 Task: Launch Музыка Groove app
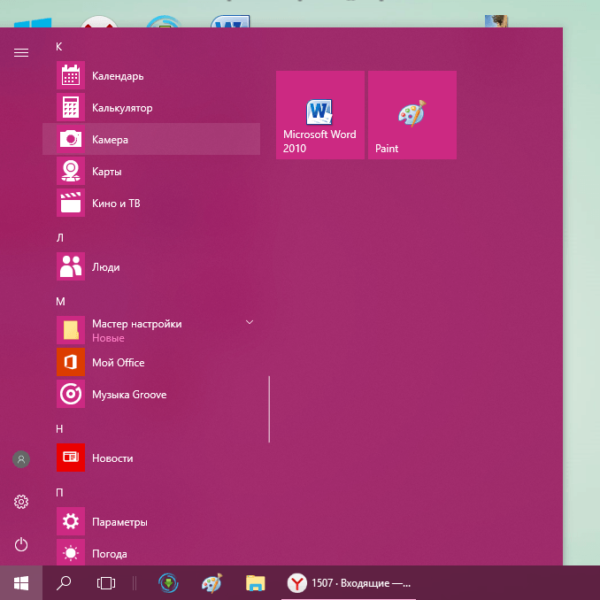tap(151, 394)
